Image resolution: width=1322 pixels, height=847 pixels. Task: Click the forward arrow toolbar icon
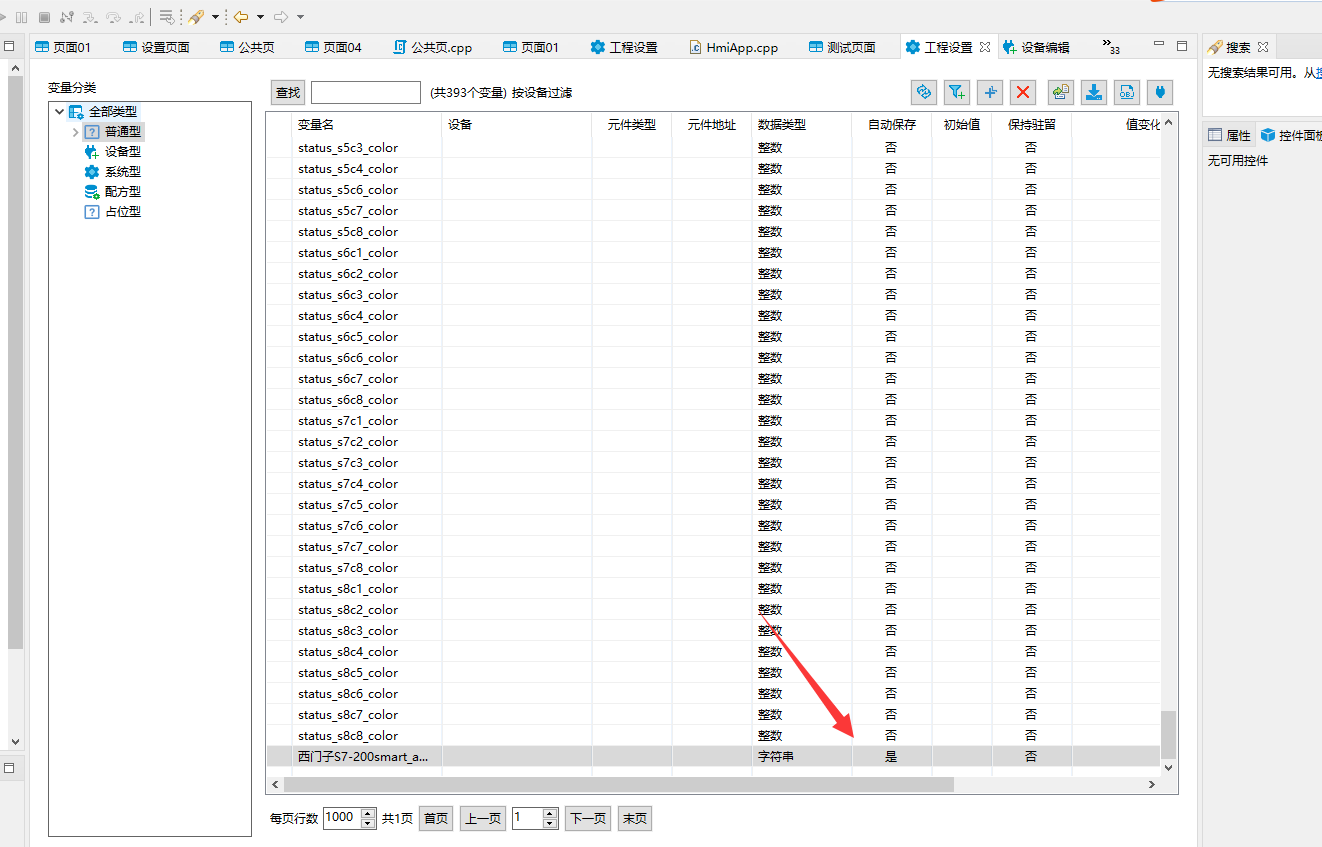click(x=281, y=17)
